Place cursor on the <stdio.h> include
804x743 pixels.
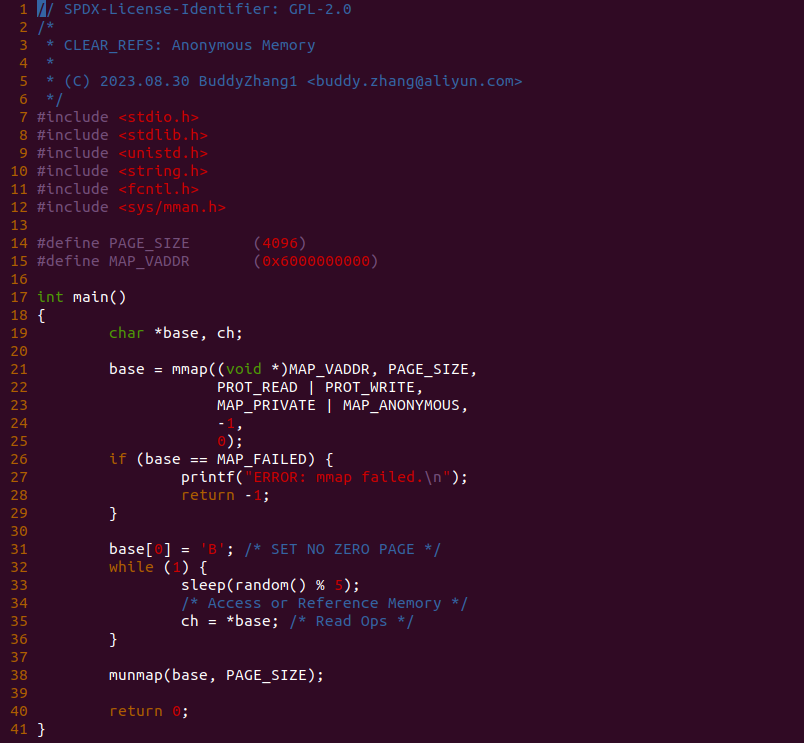158,117
